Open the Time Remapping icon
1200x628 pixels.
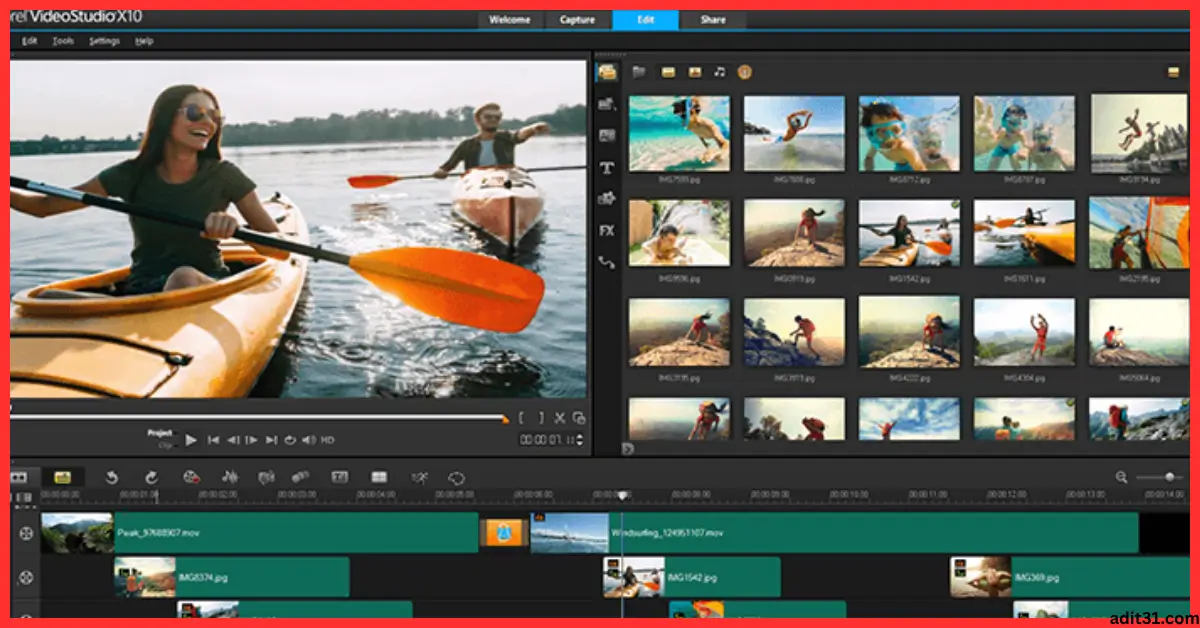420,478
